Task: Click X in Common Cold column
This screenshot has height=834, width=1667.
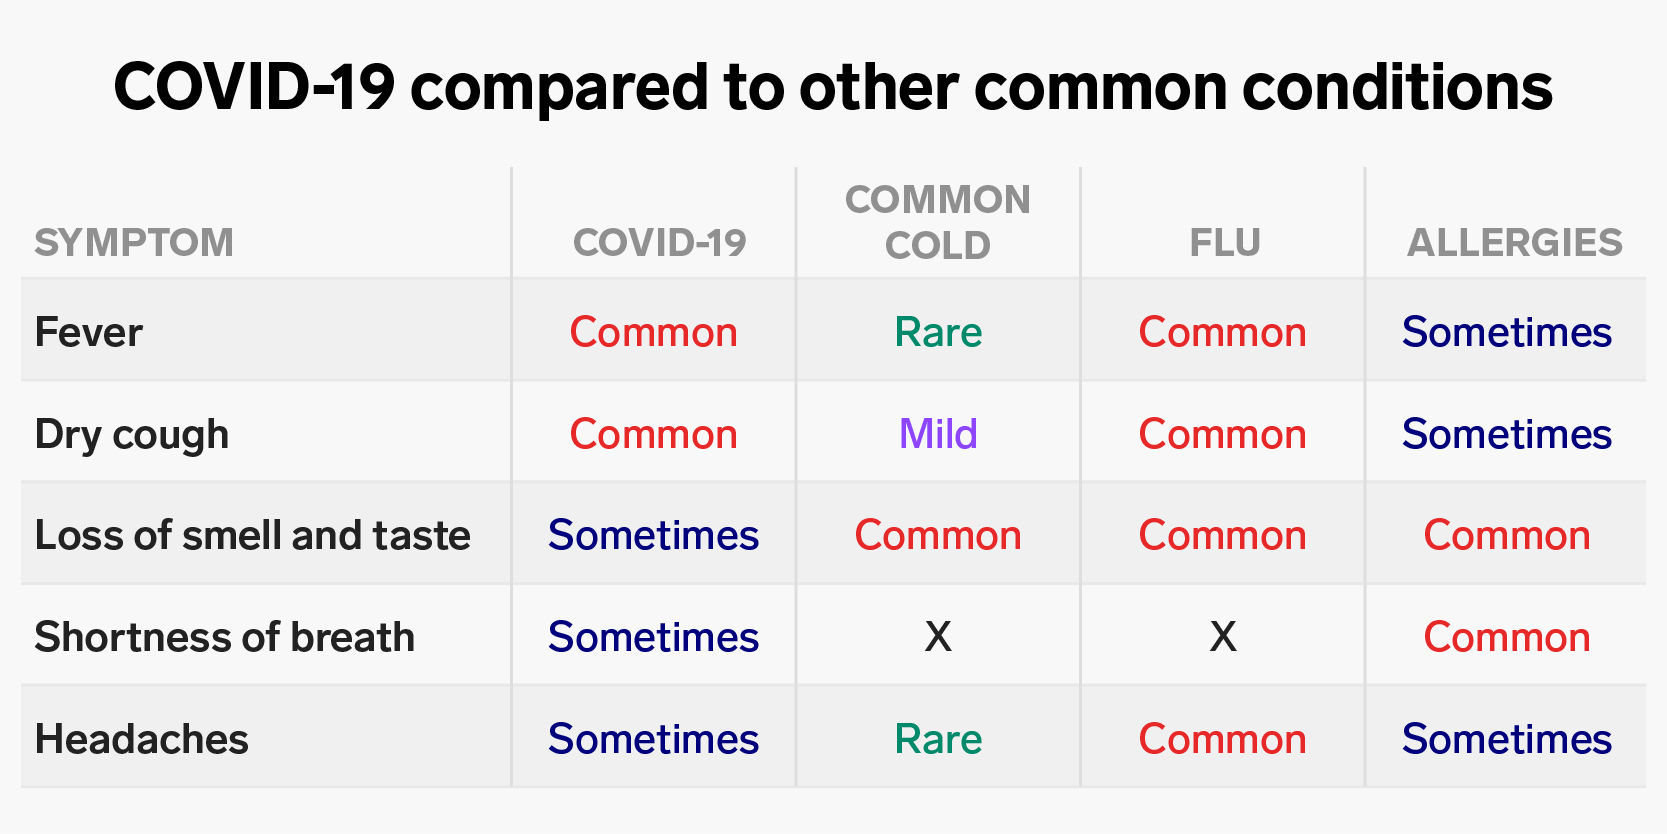Action: point(938,637)
